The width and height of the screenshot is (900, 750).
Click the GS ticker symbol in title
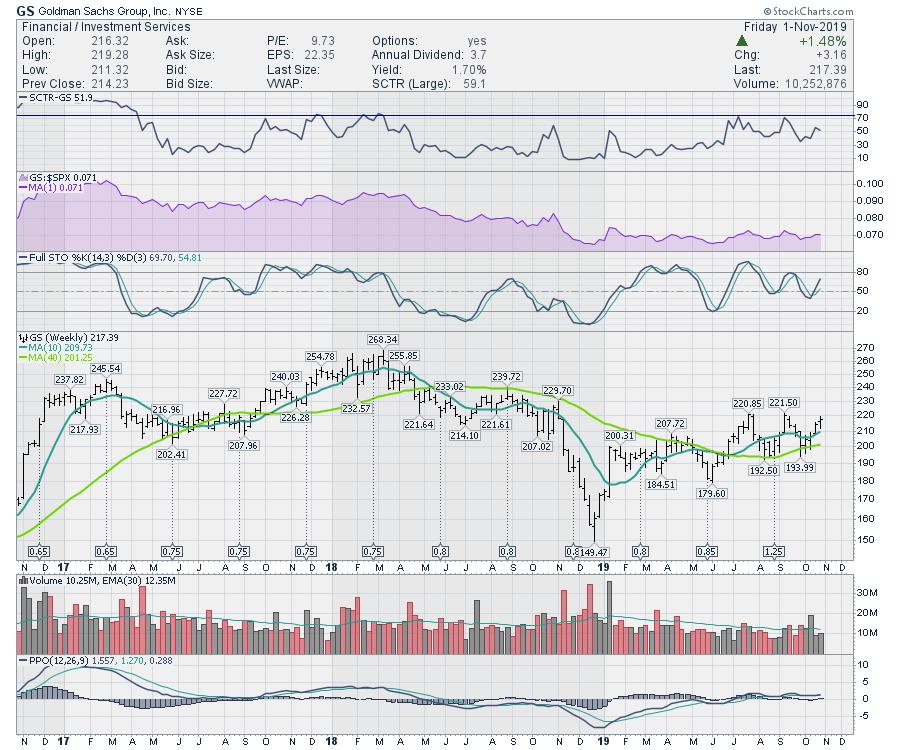coord(25,11)
